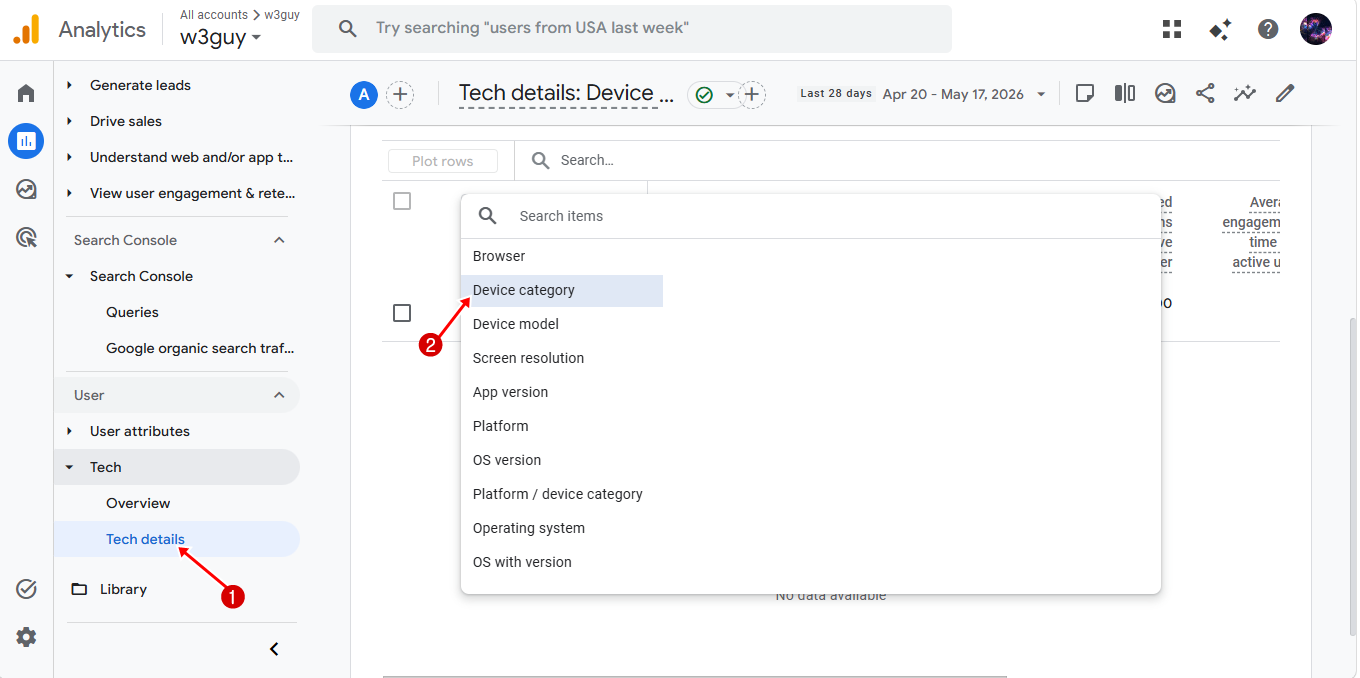Viewport: 1360px width, 678px height.
Task: Open Google organic search traffic report
Action: pos(200,348)
